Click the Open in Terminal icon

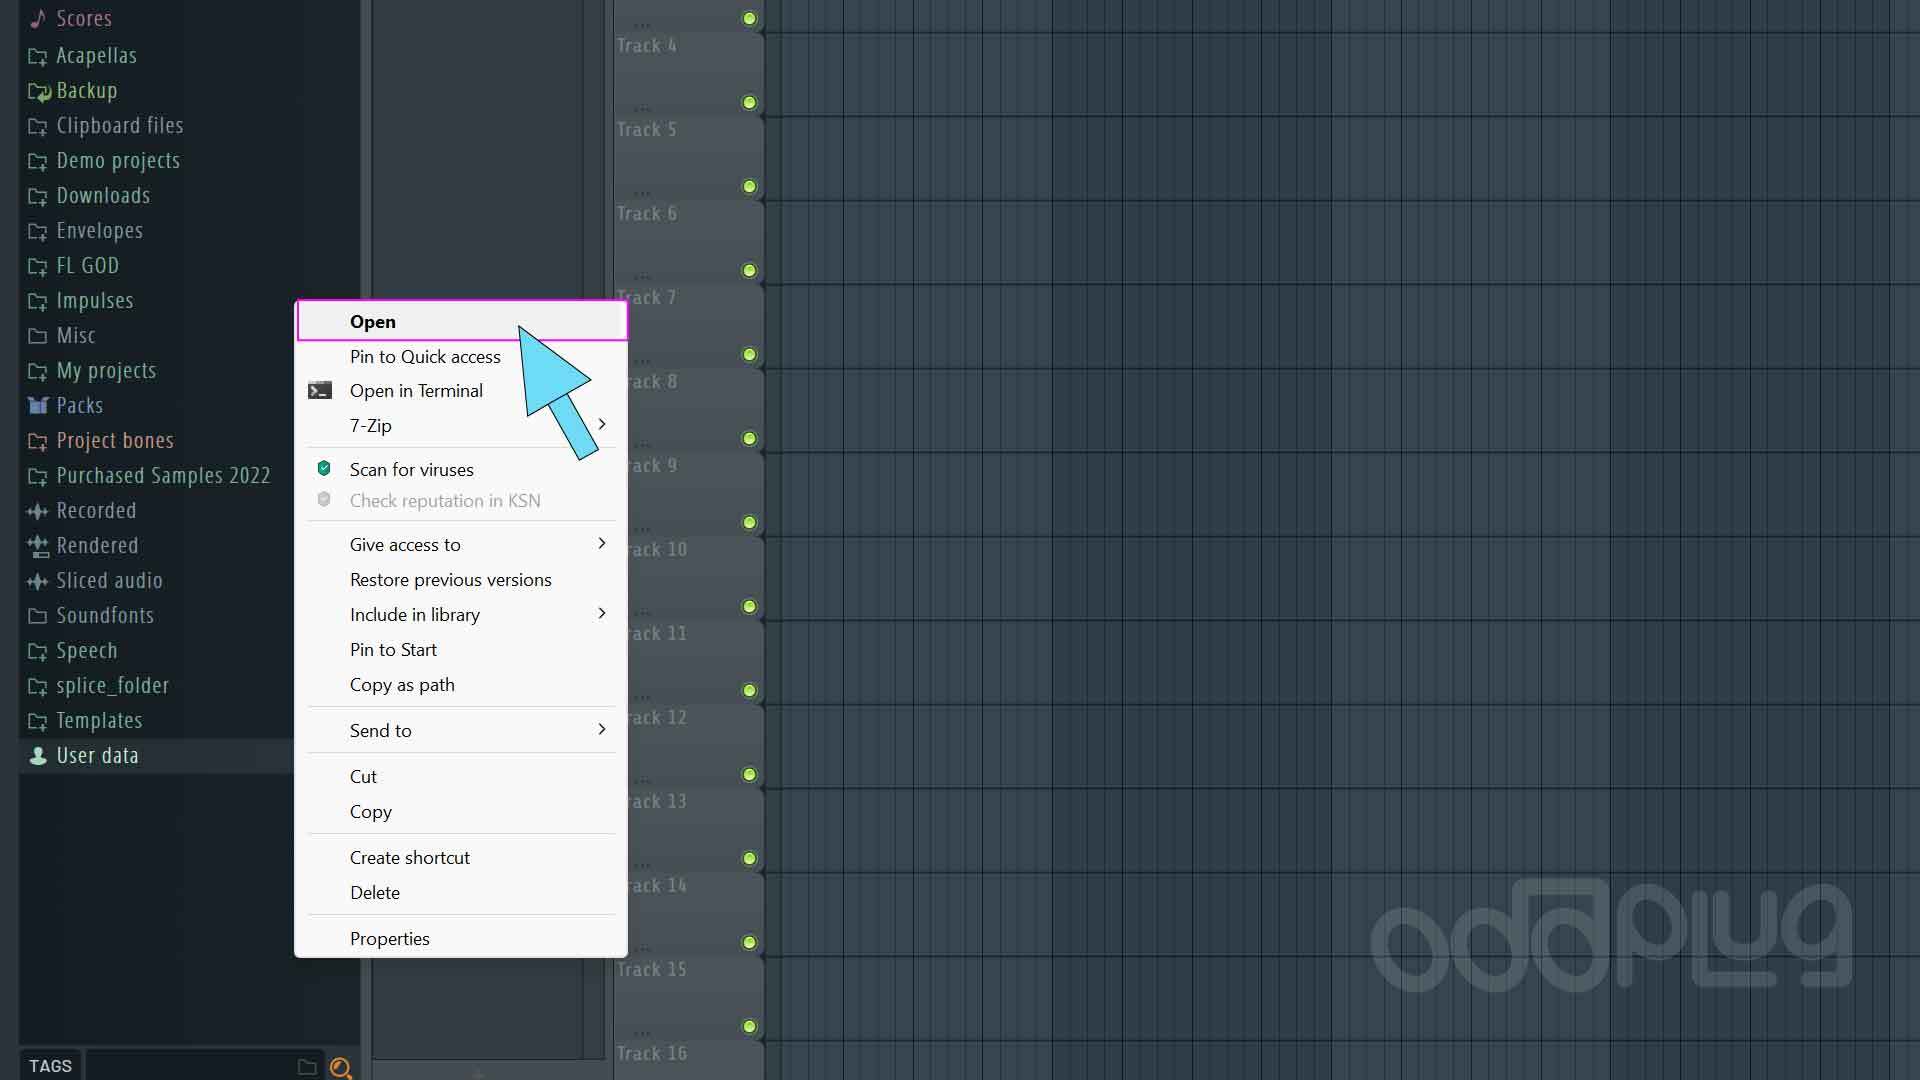click(x=320, y=391)
